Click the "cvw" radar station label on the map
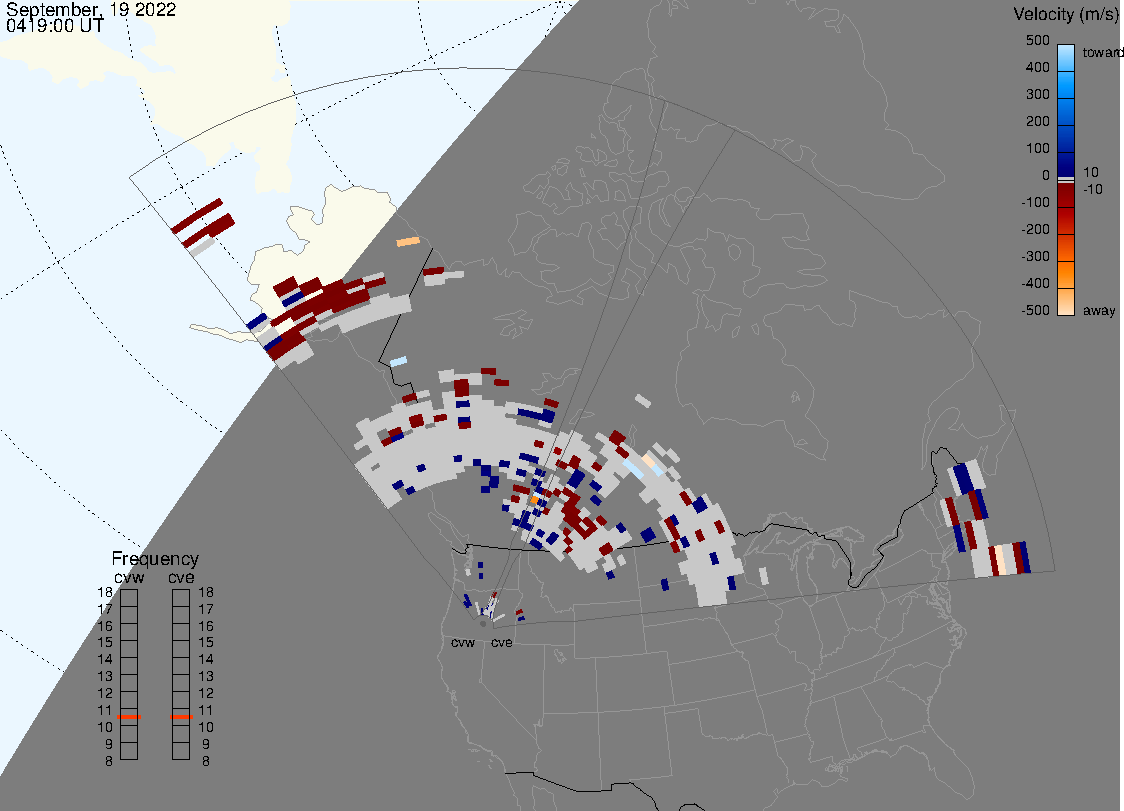The height and width of the screenshot is (811, 1124). (x=463, y=642)
